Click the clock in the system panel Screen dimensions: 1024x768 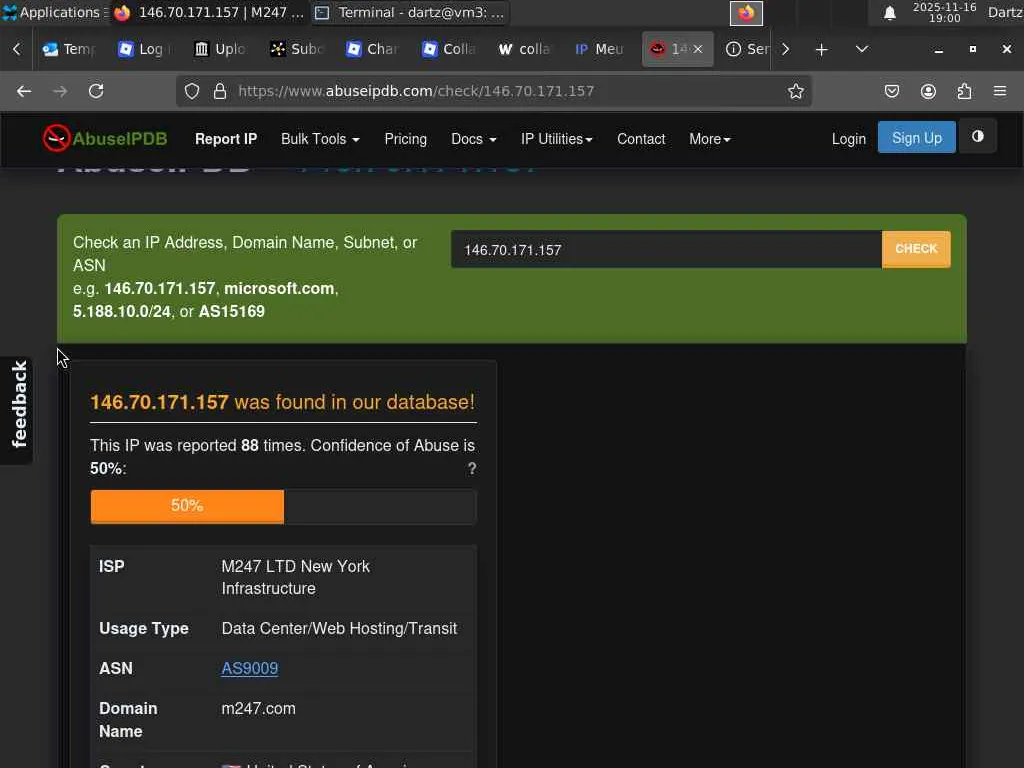[944, 12]
